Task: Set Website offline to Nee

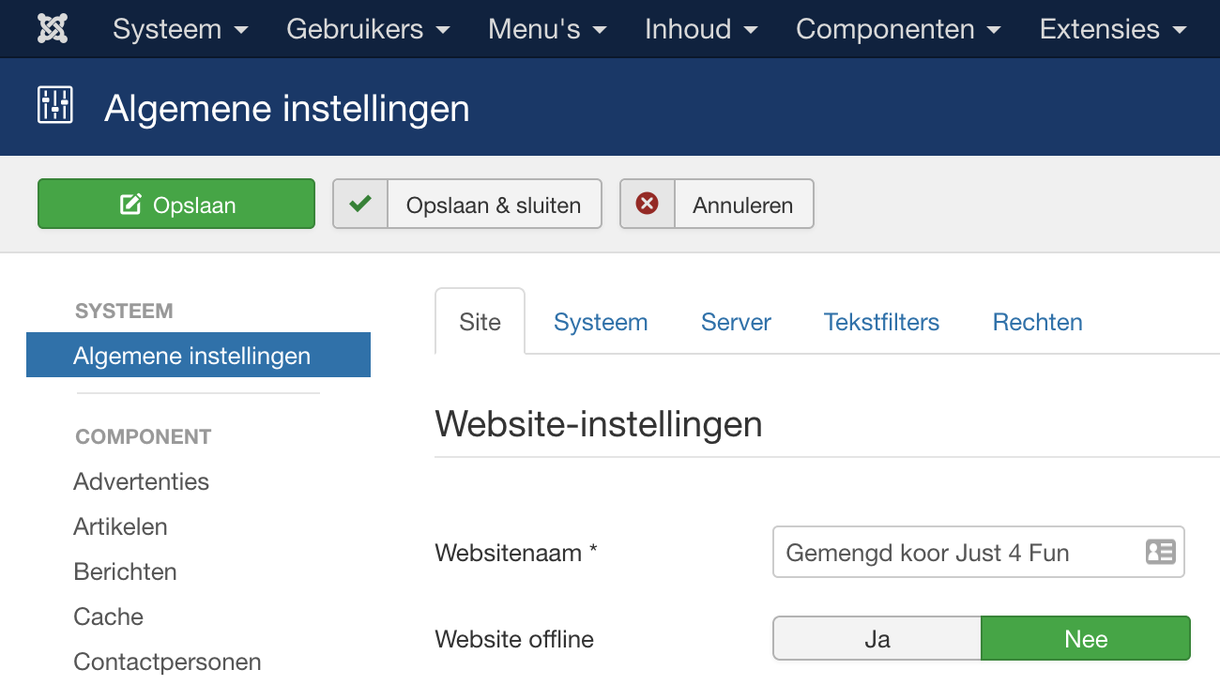Action: [1086, 638]
